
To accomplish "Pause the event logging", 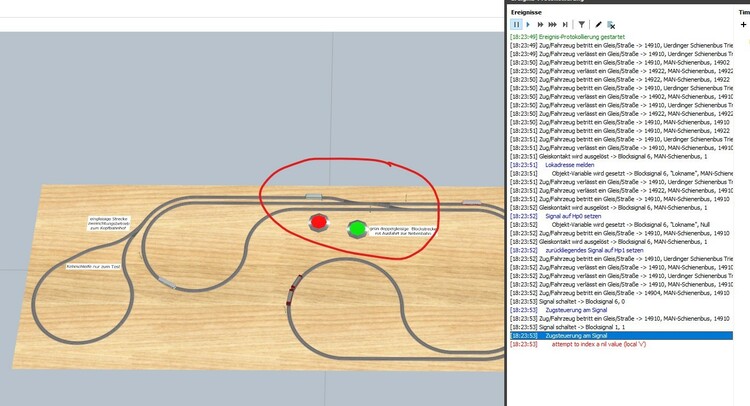I will click(516, 24).
